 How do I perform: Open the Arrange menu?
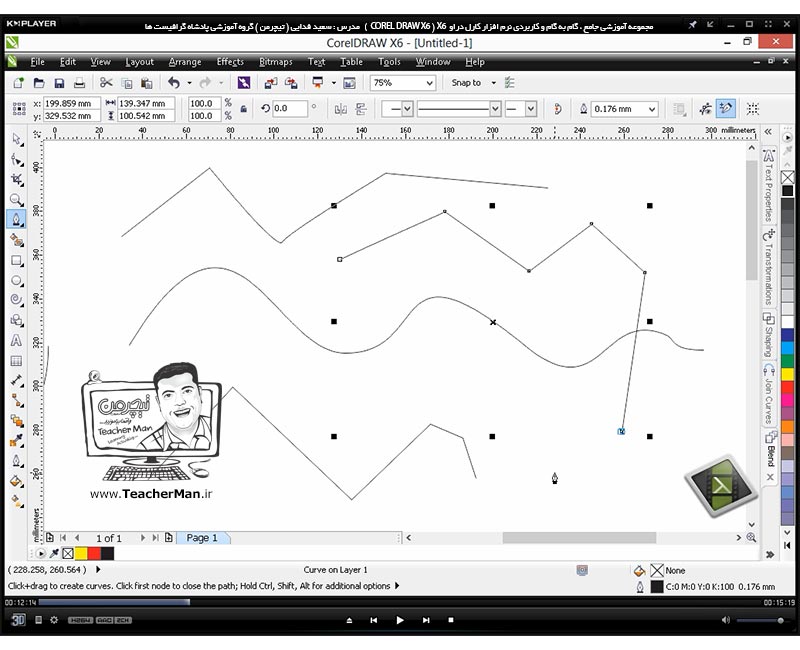pyautogui.click(x=185, y=62)
